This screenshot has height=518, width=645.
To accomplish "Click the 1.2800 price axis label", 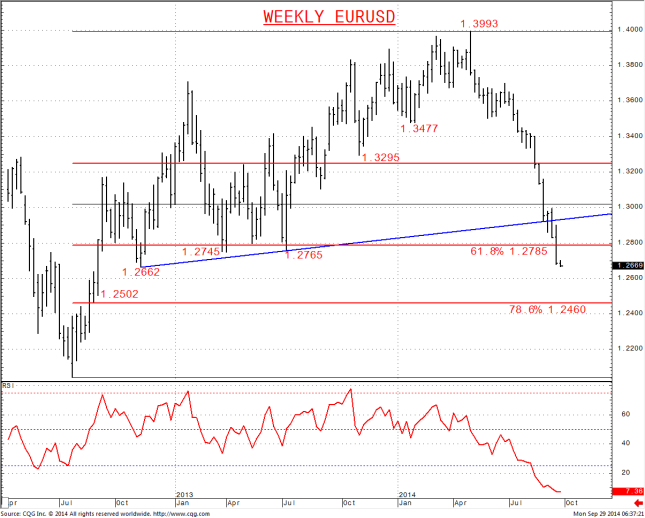I will click(x=630, y=243).
